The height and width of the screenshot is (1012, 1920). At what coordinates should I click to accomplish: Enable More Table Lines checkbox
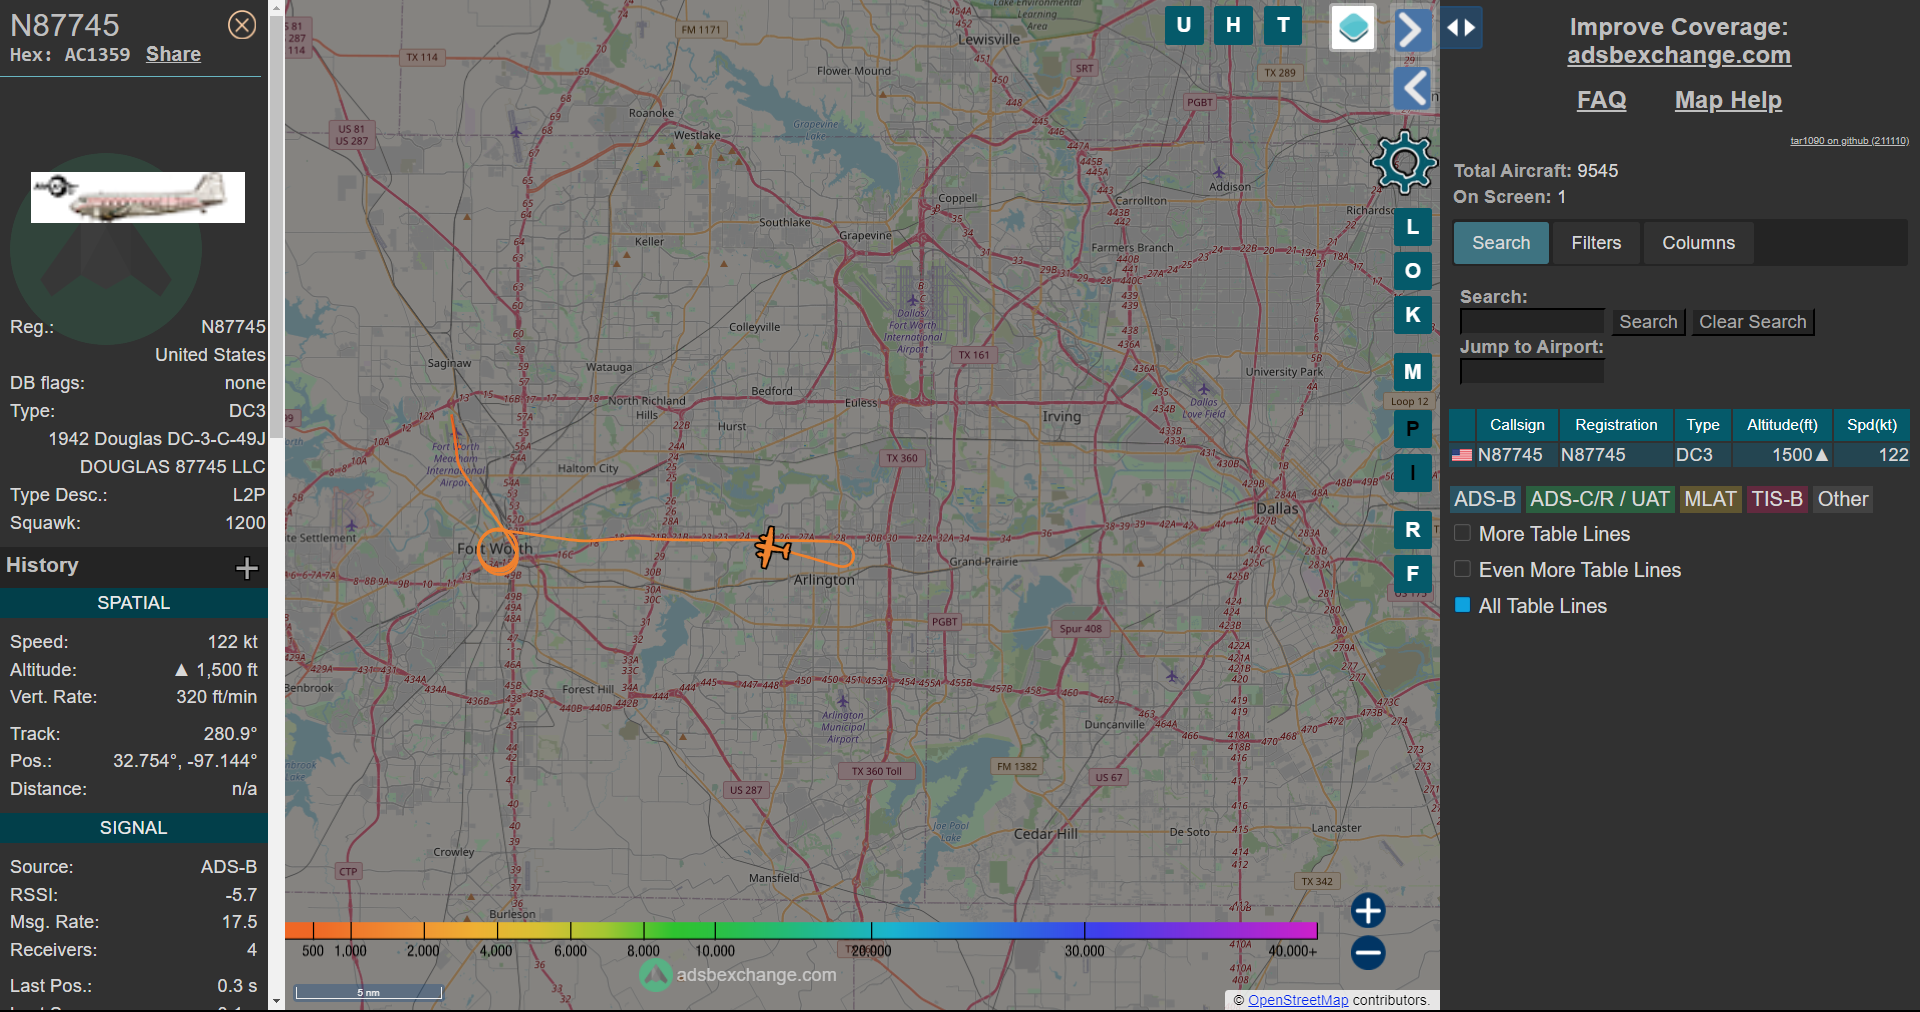[1462, 533]
